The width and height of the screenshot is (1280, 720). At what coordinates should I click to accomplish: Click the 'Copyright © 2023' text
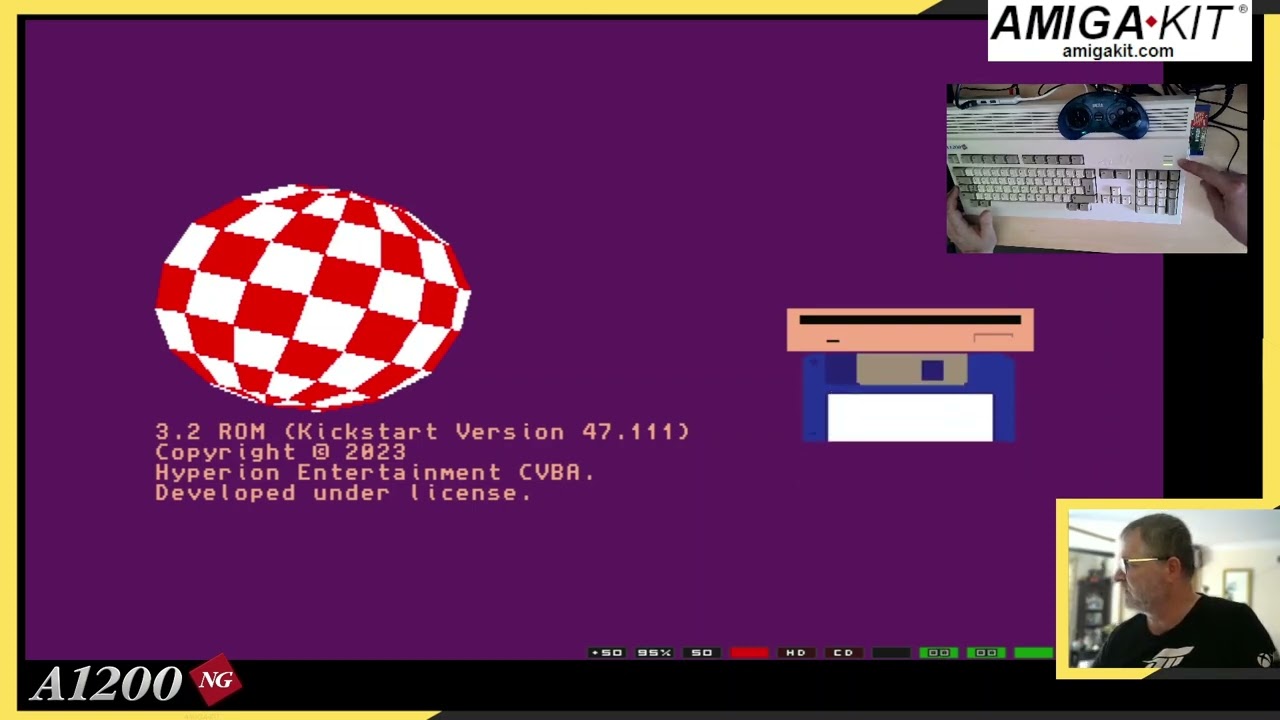(280, 452)
